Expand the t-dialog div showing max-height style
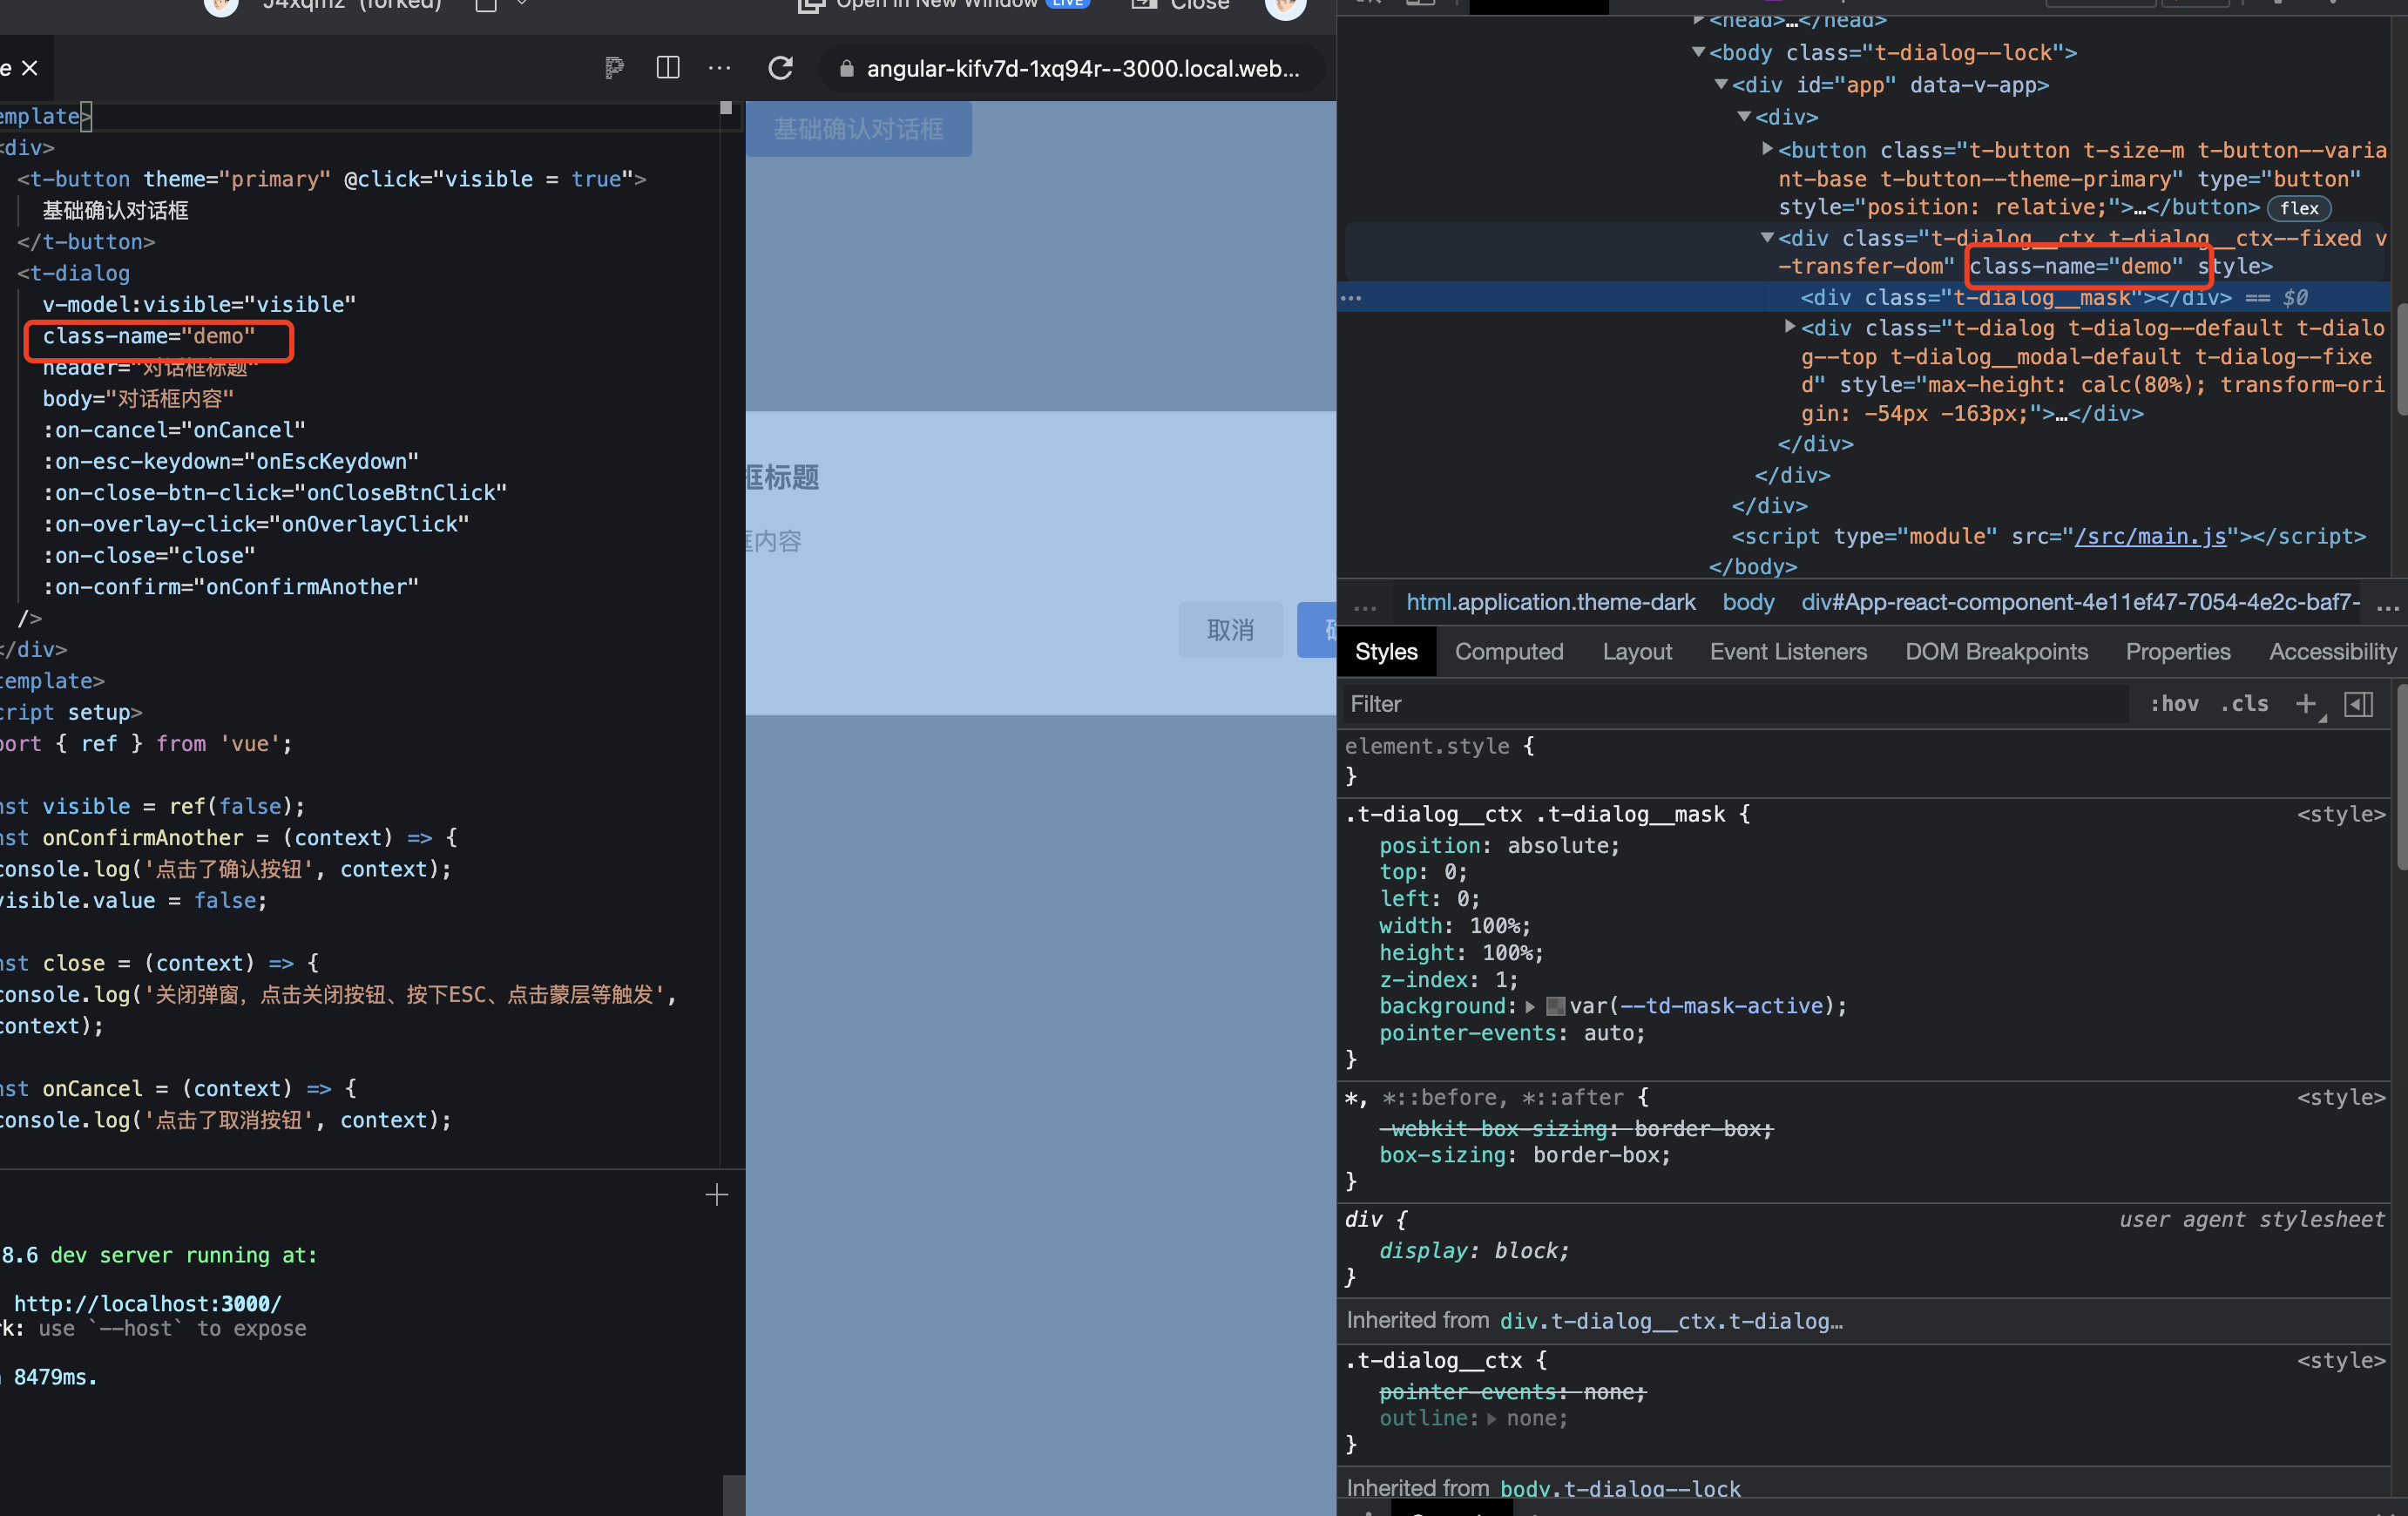The width and height of the screenshot is (2408, 1516). pos(1790,328)
